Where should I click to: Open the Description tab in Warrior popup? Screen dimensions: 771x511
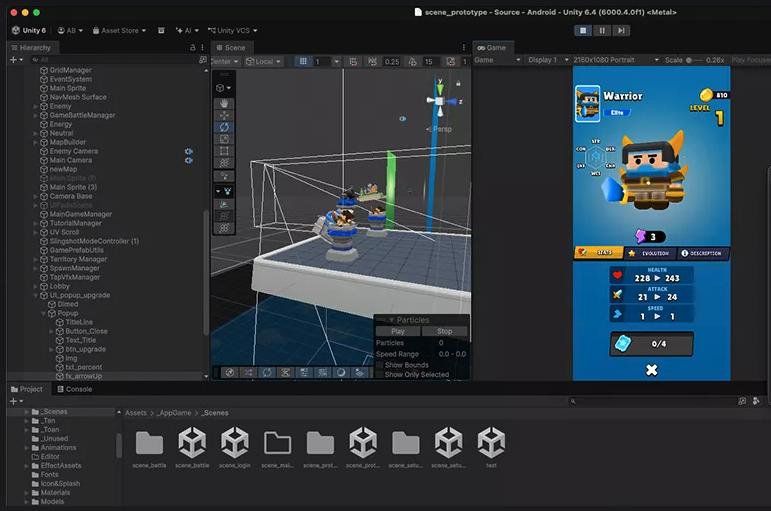[x=702, y=253]
